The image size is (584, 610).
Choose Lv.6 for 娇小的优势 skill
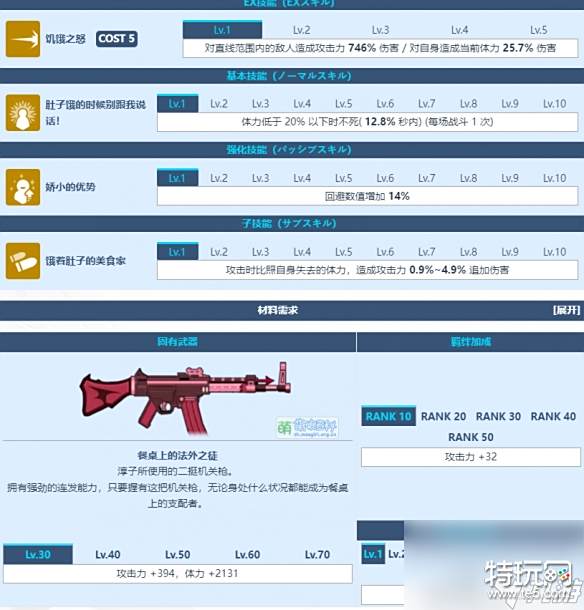(x=385, y=178)
